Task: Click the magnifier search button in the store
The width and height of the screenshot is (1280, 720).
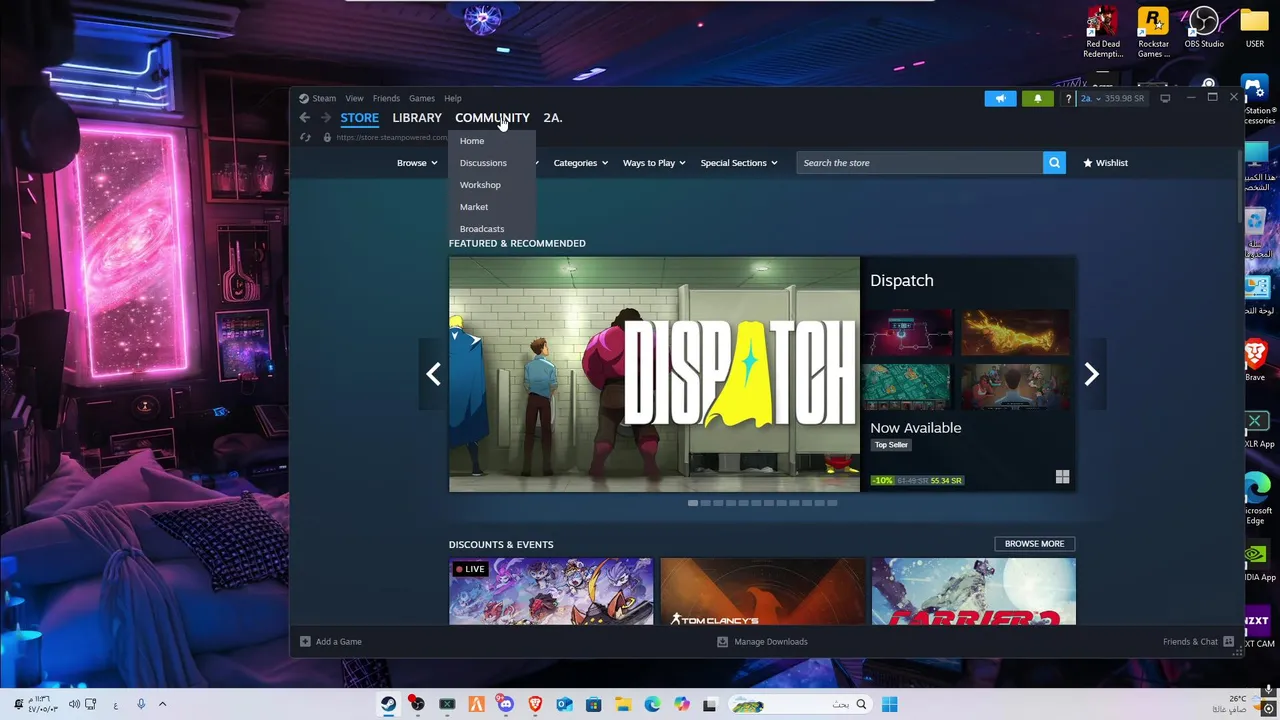Action: coord(1054,163)
